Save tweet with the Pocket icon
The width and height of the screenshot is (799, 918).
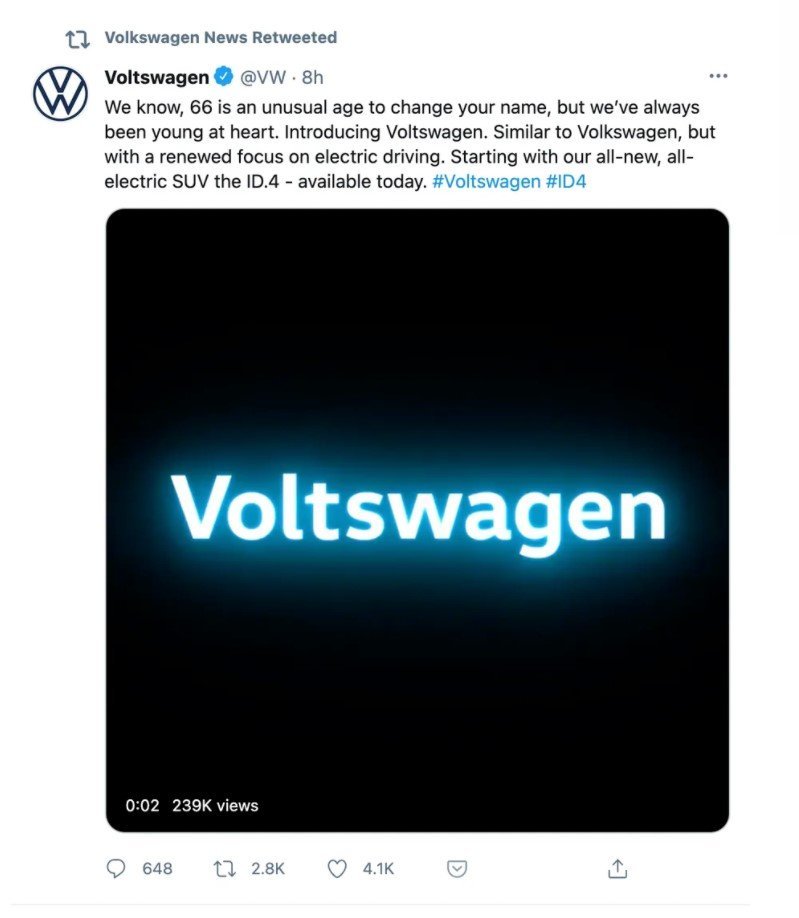(457, 869)
